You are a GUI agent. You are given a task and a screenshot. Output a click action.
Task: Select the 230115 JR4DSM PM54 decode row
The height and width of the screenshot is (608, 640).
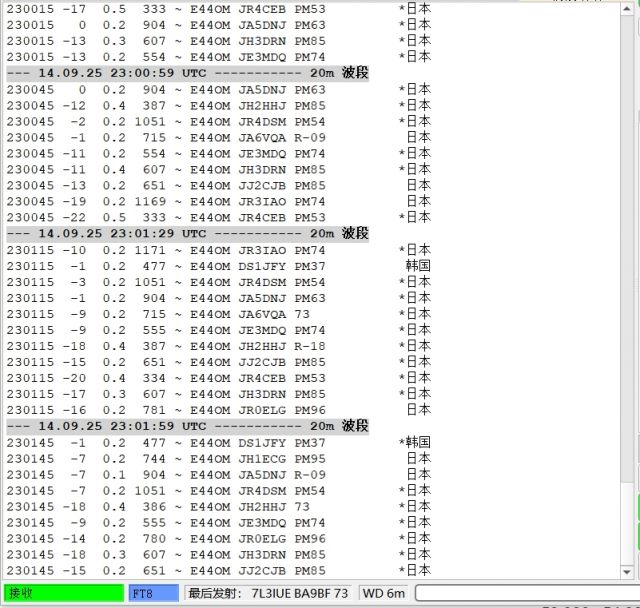(x=218, y=282)
